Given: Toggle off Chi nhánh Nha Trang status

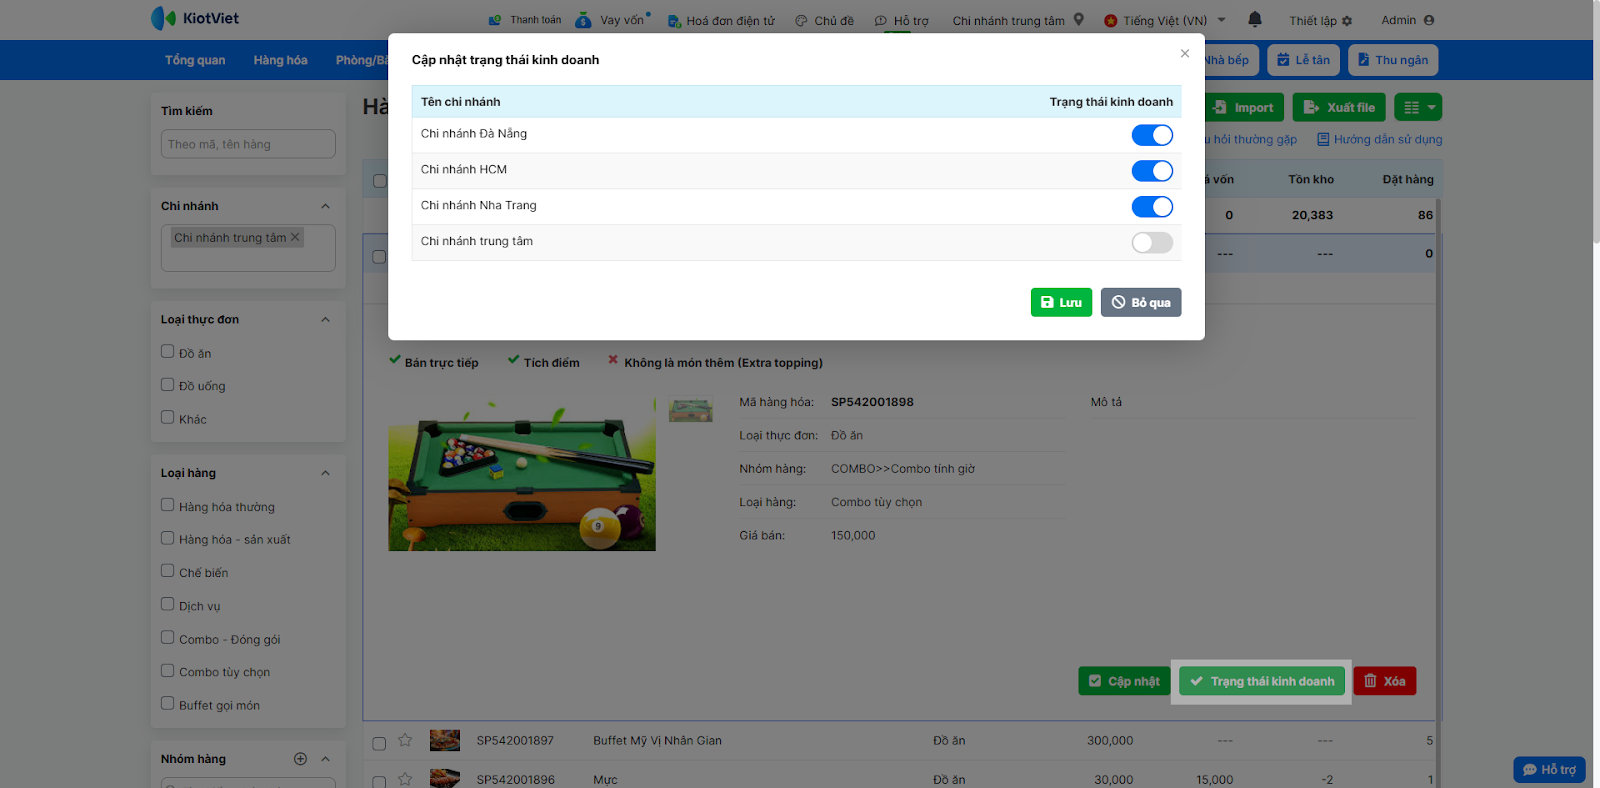Looking at the screenshot, I should coord(1152,207).
